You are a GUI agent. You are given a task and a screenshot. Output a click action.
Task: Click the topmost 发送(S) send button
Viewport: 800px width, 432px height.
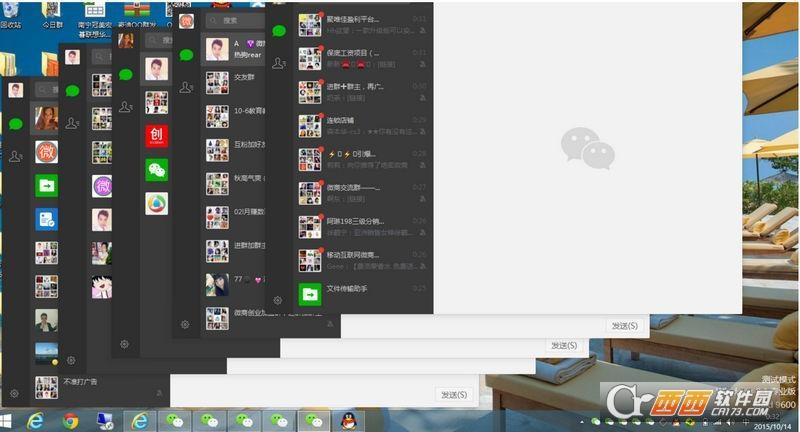click(623, 326)
